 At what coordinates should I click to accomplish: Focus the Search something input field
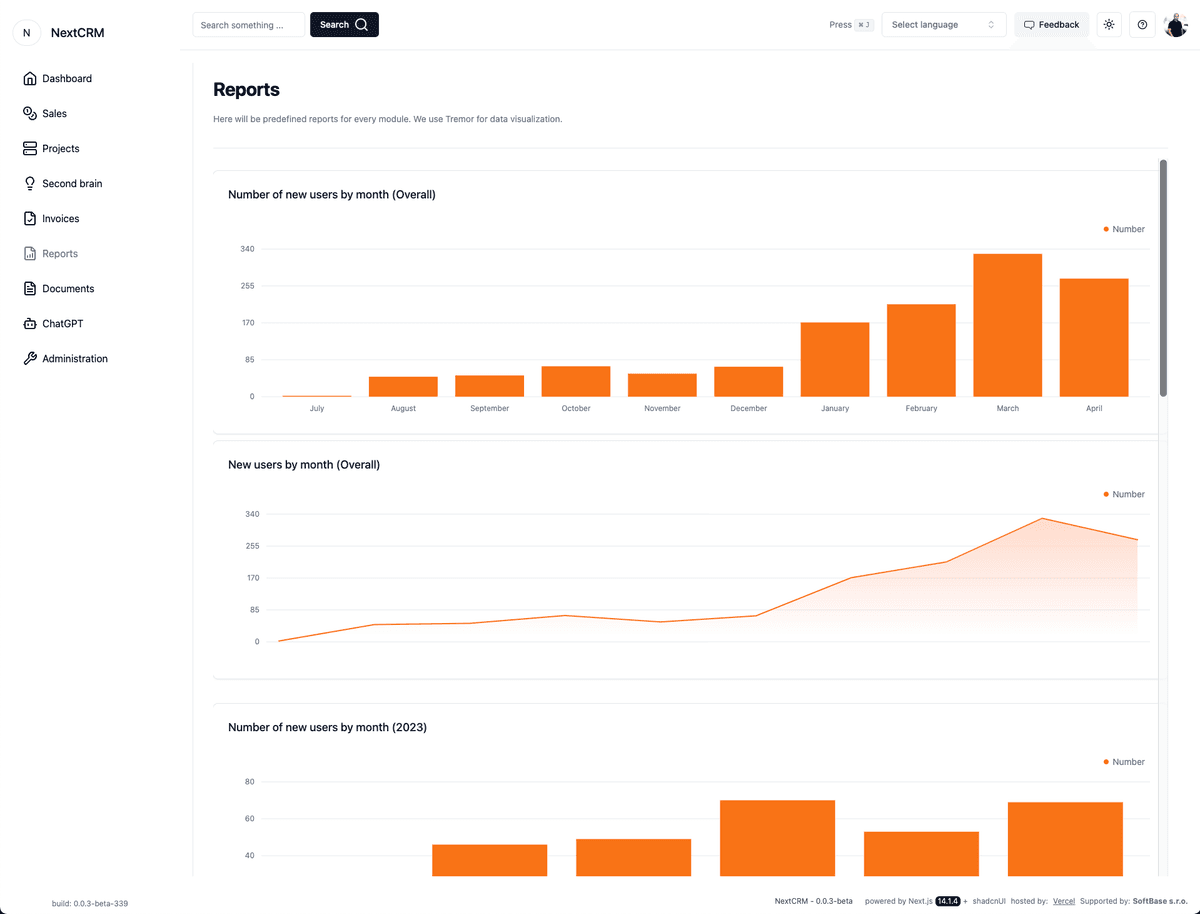pyautogui.click(x=248, y=25)
